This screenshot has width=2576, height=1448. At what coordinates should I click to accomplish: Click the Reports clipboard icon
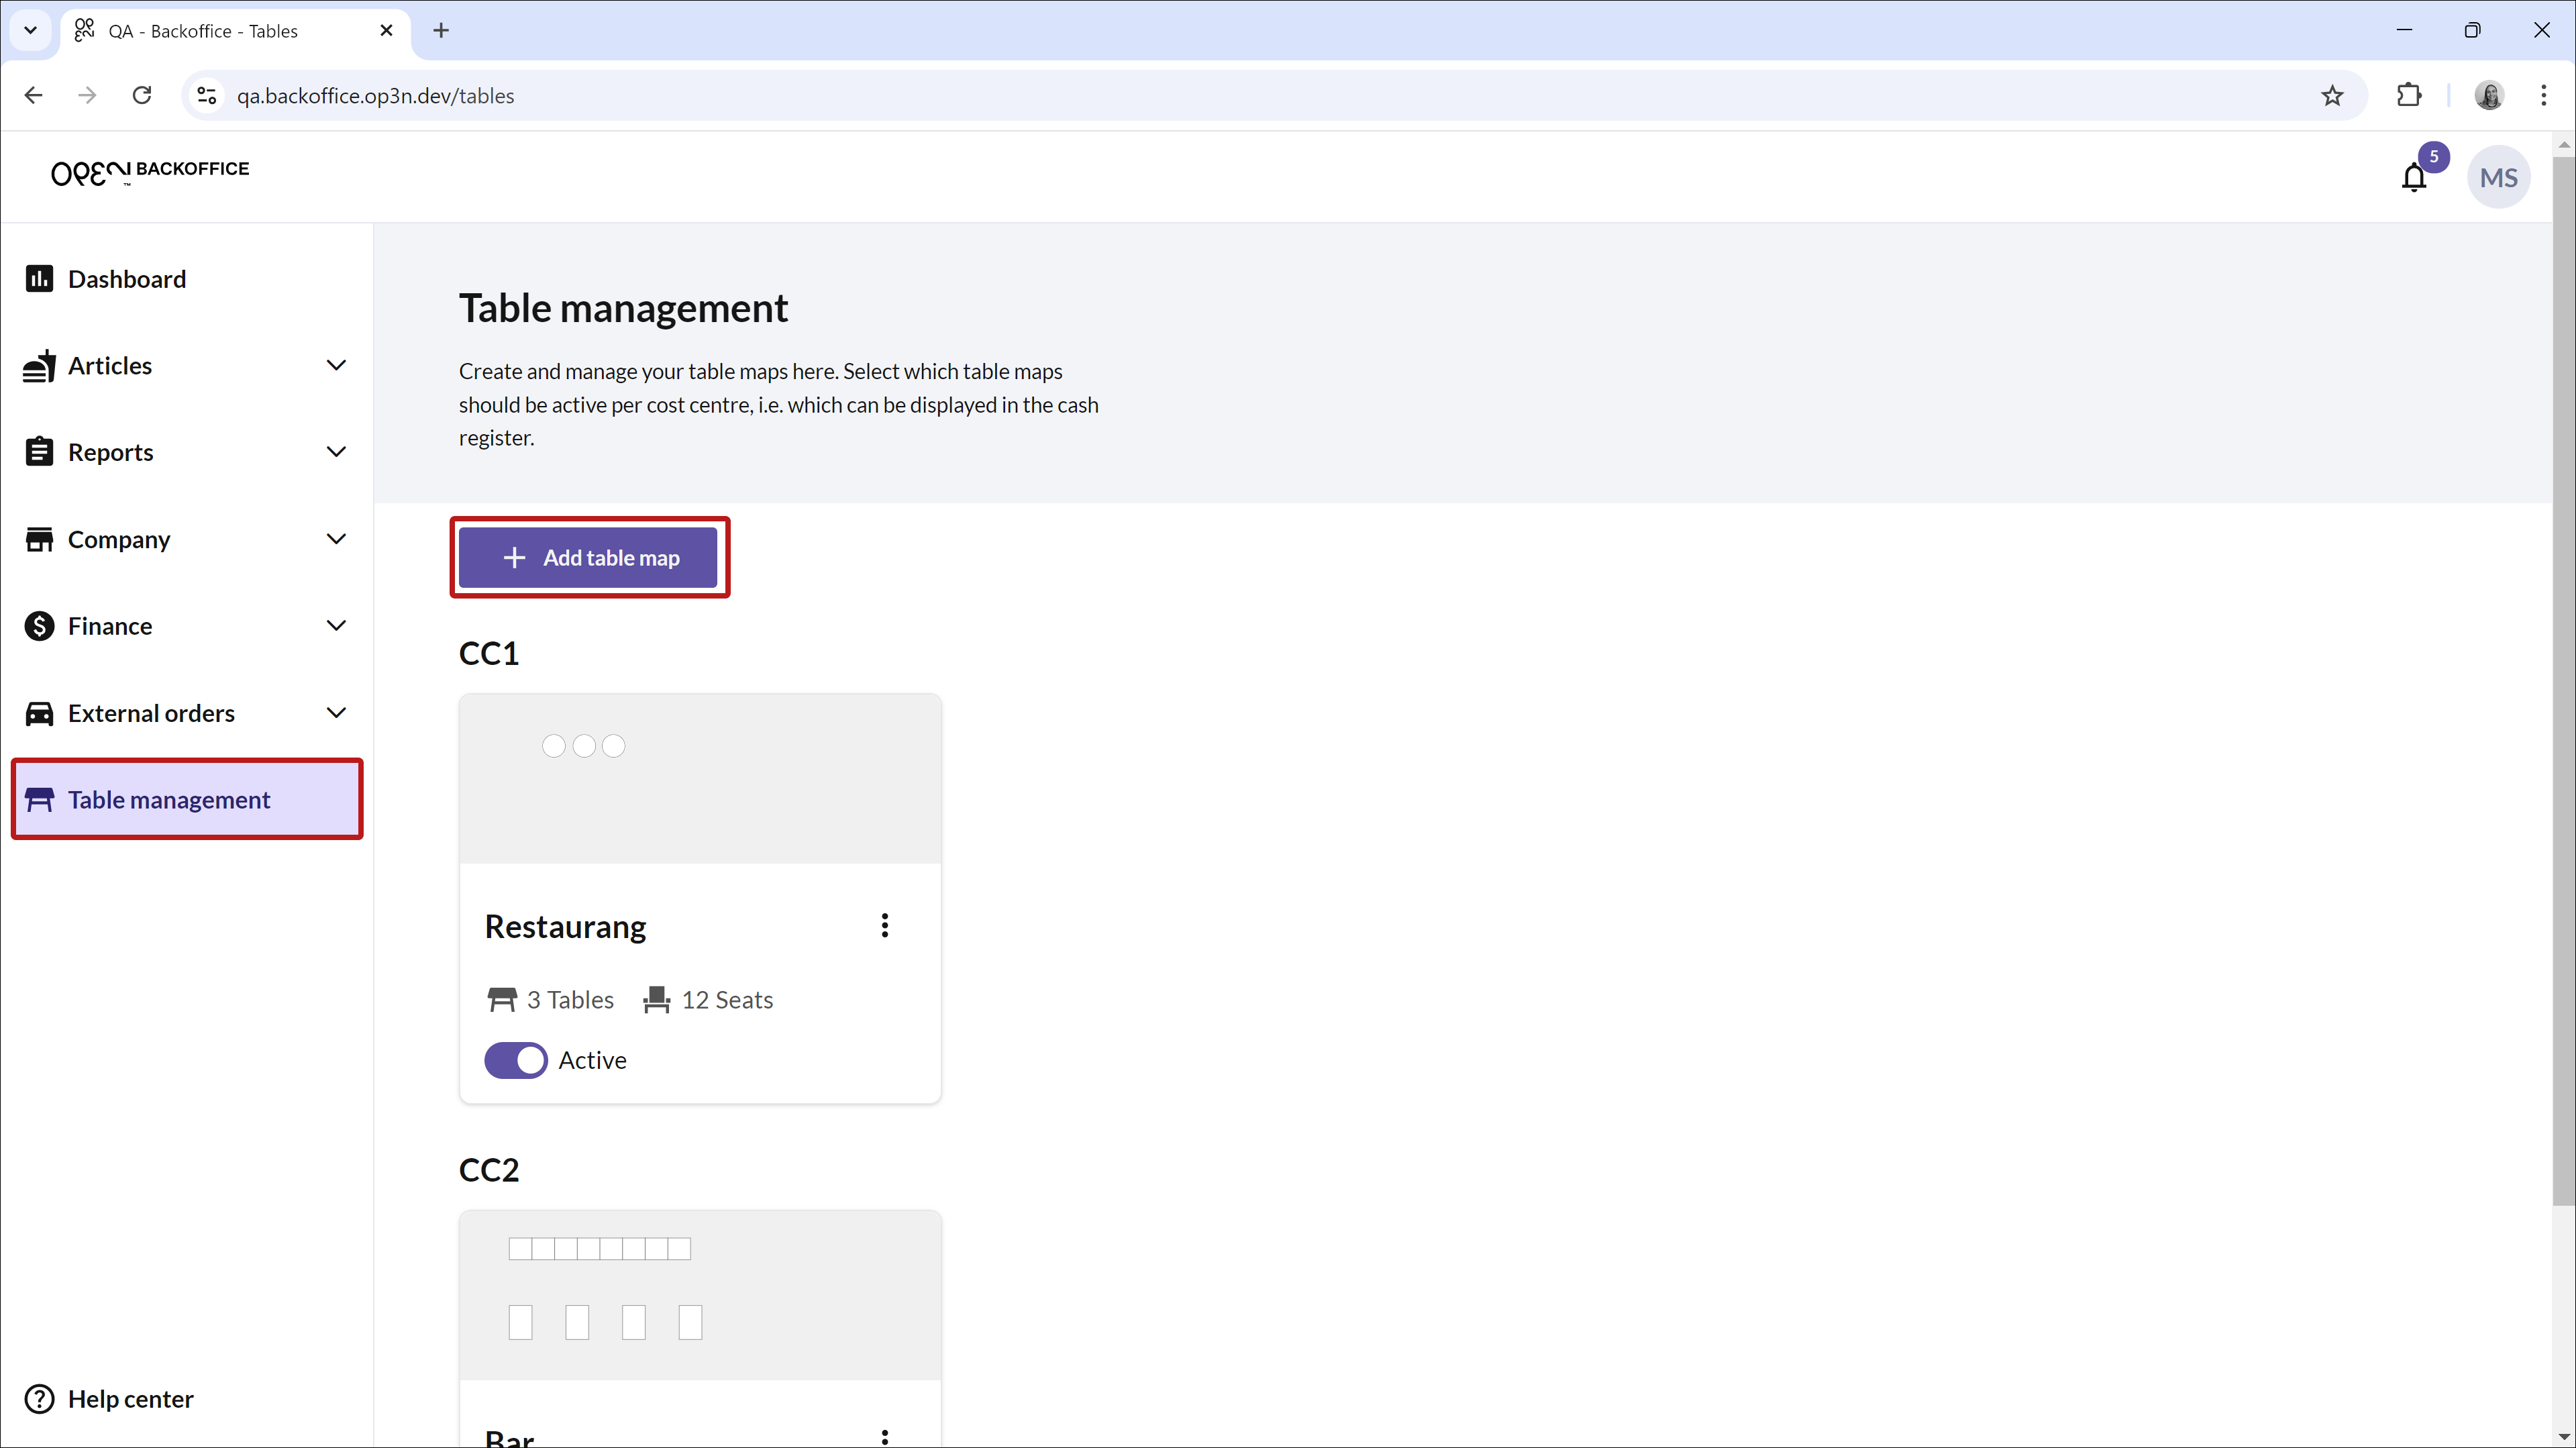click(39, 452)
